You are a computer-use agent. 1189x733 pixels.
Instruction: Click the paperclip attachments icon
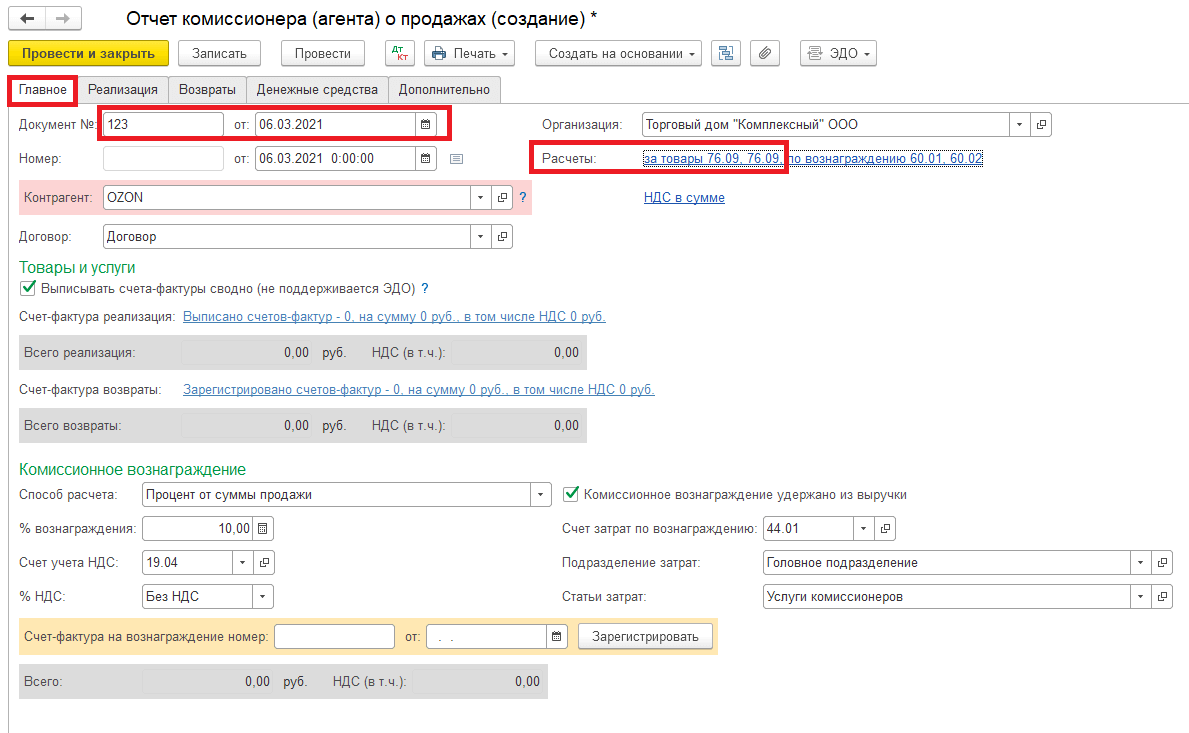[x=765, y=53]
